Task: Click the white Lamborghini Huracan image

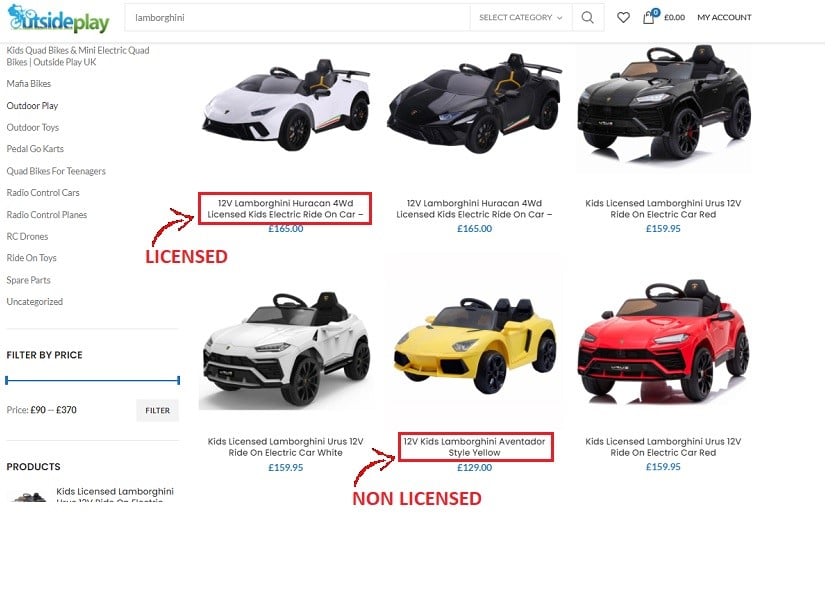Action: pos(286,106)
